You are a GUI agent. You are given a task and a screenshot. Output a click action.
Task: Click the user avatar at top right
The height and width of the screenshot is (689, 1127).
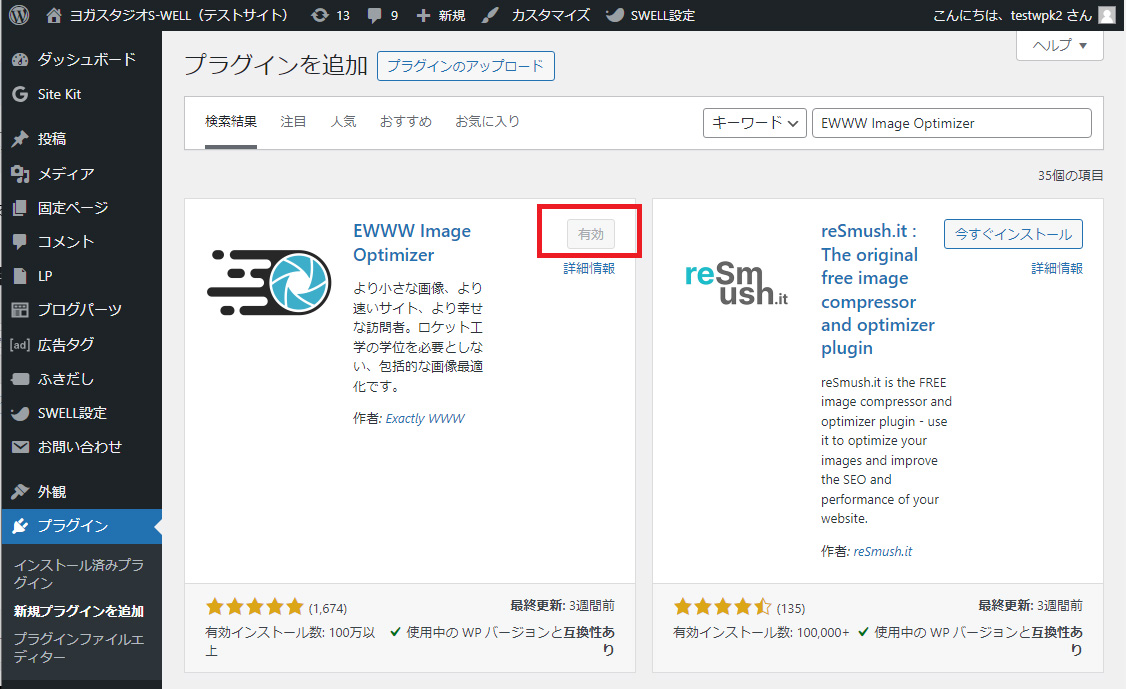click(x=1108, y=15)
